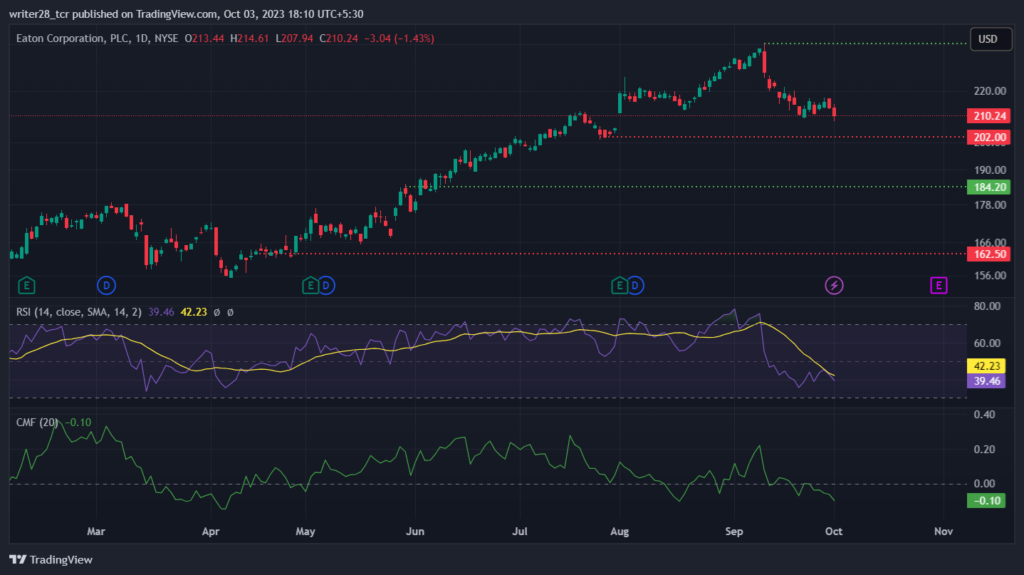Click the purple upcoming earnings E icon
Image resolution: width=1024 pixels, height=575 pixels.
(938, 286)
